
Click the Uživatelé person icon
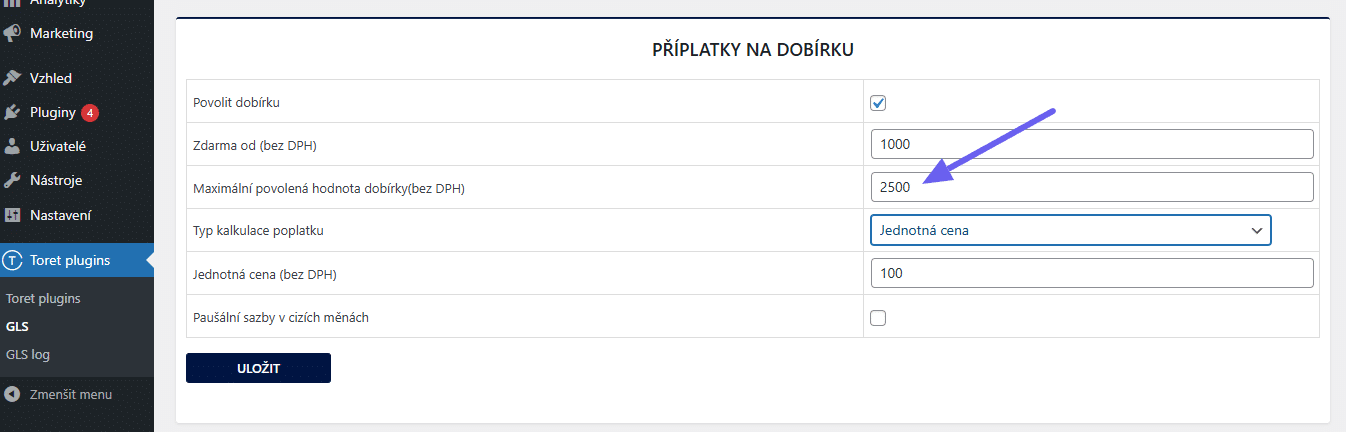click(12, 146)
